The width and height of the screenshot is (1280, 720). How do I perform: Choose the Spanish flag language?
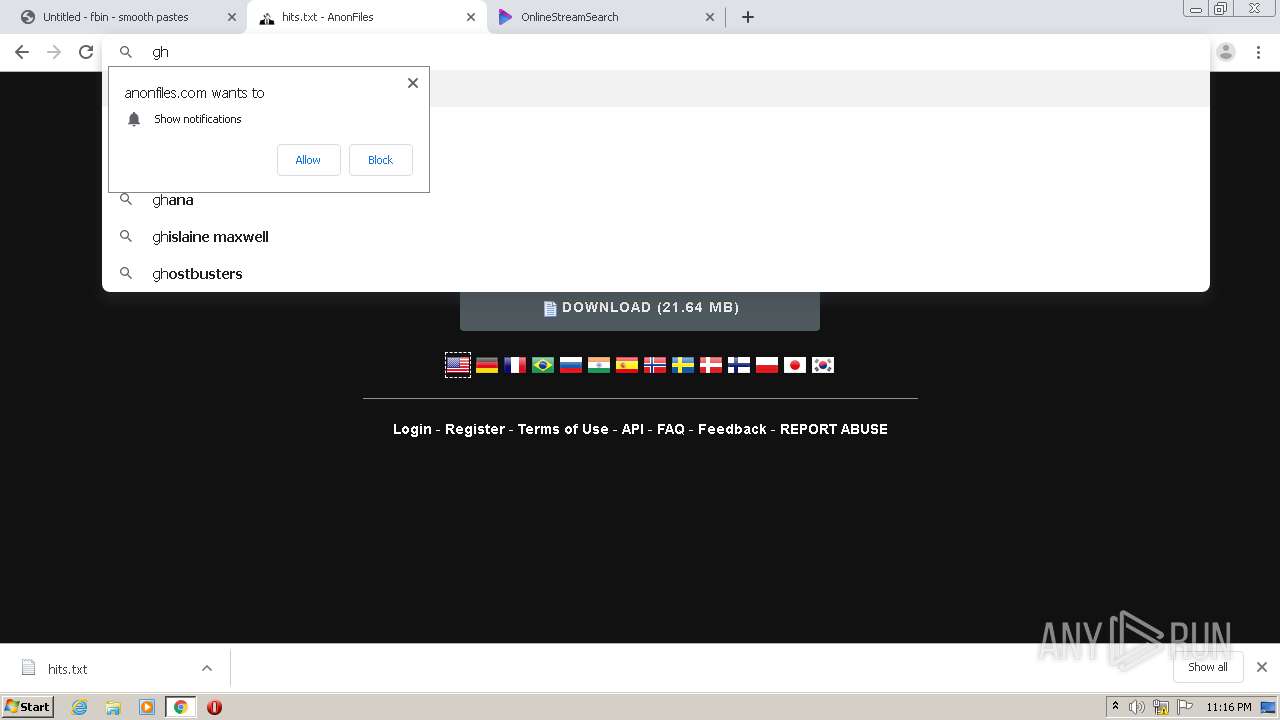point(627,365)
